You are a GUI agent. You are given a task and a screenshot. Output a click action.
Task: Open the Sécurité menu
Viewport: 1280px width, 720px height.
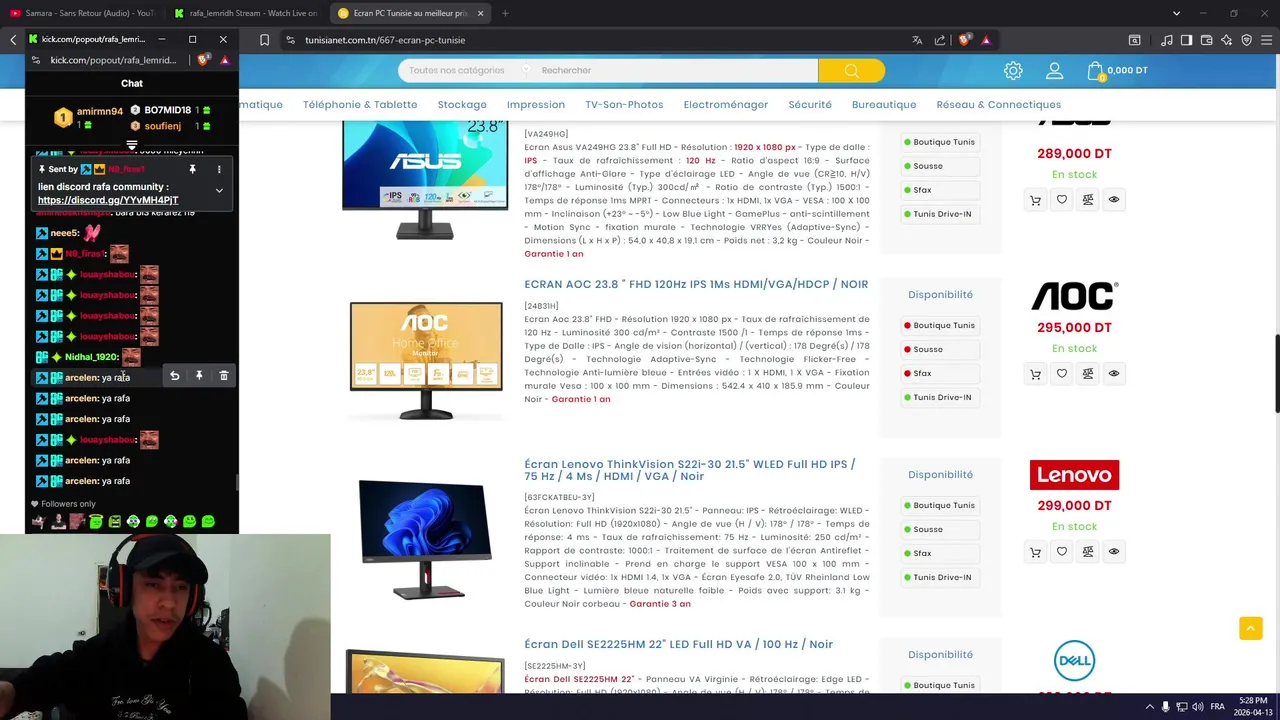[810, 104]
